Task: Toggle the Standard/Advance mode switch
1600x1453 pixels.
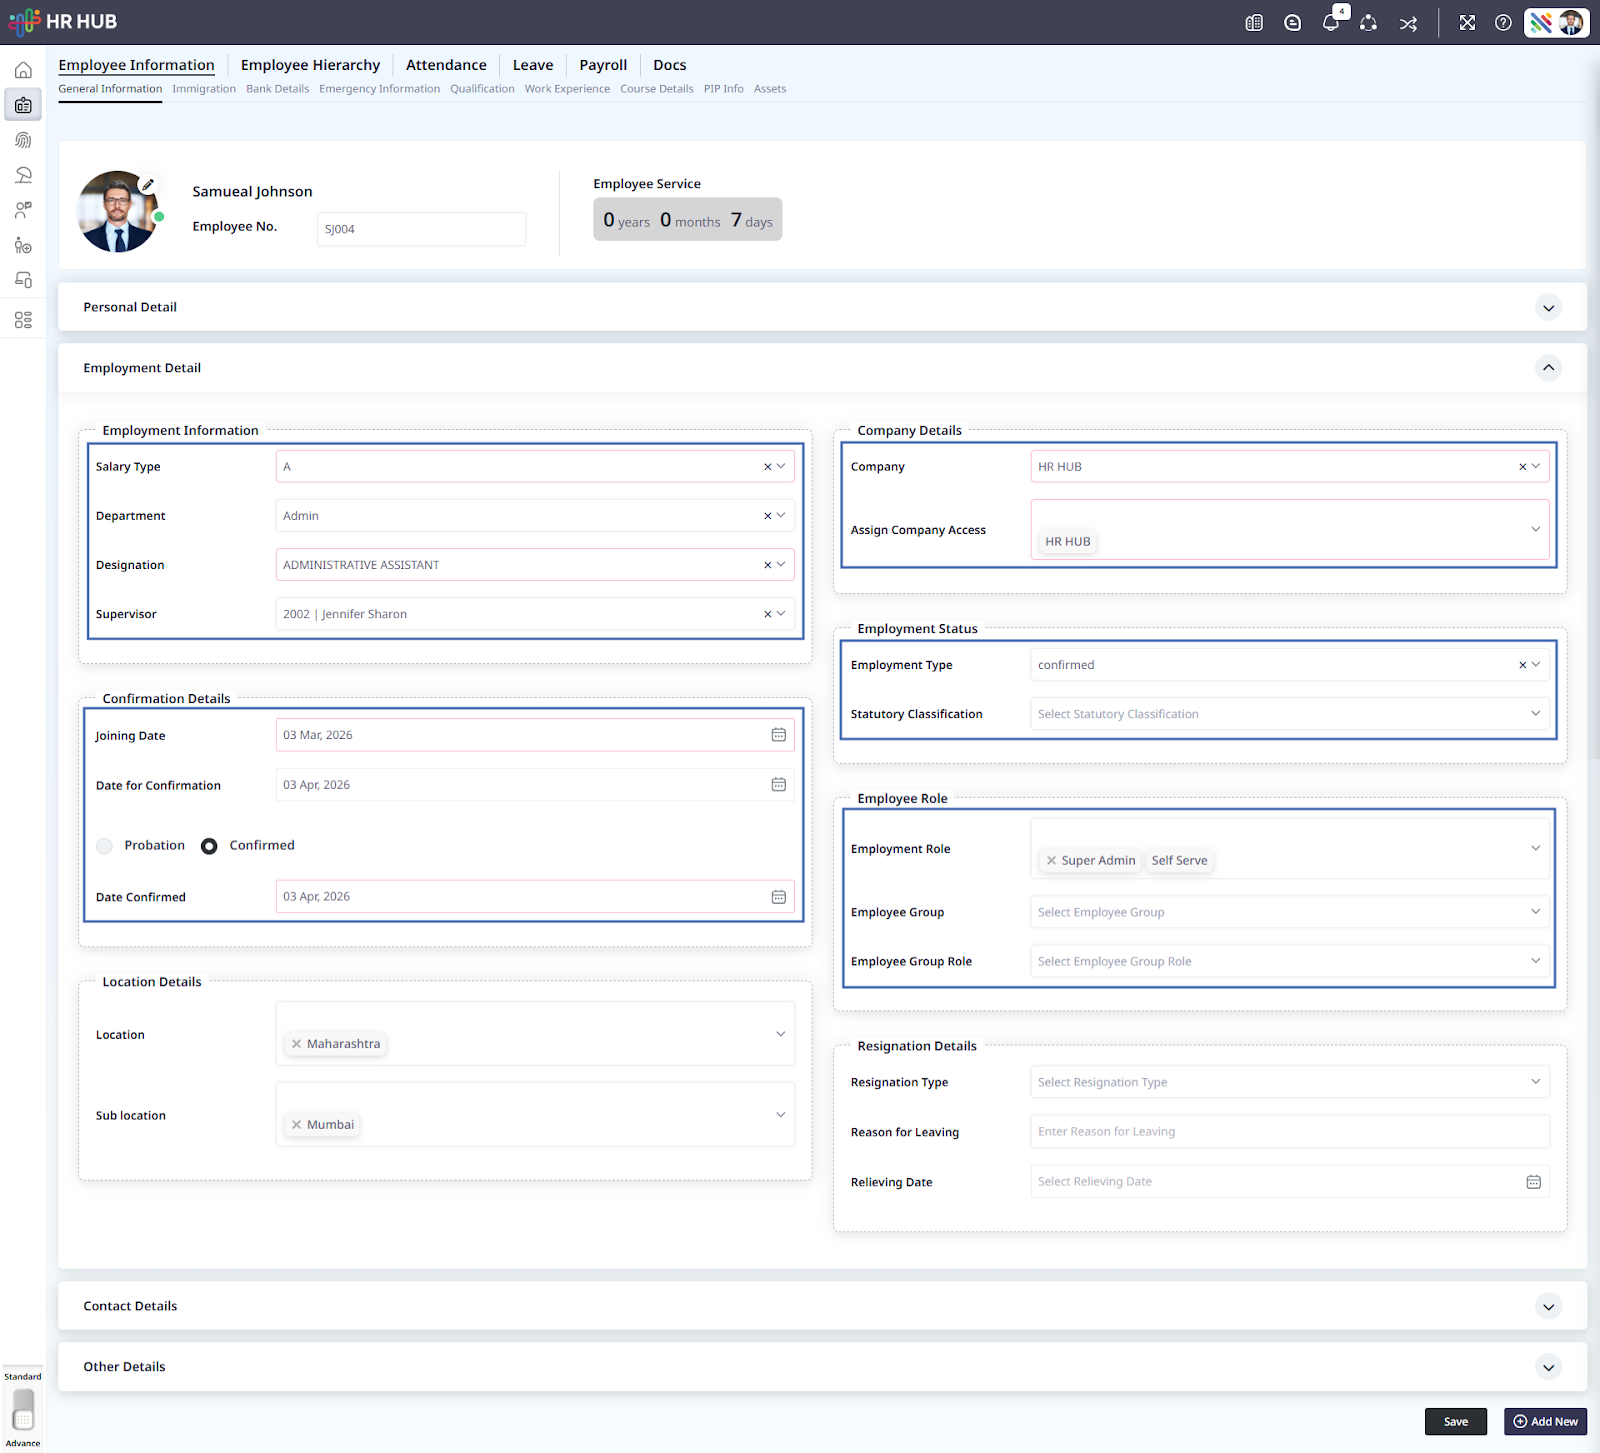Action: [23, 1409]
